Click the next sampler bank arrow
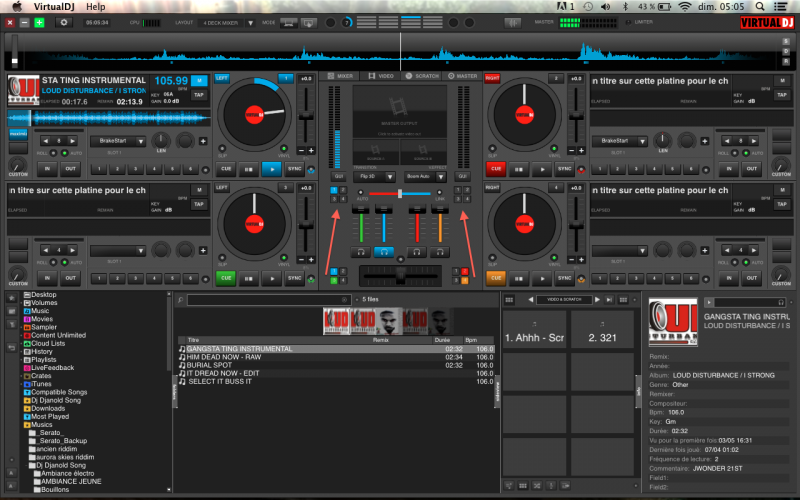This screenshot has width=800, height=500. point(597,300)
